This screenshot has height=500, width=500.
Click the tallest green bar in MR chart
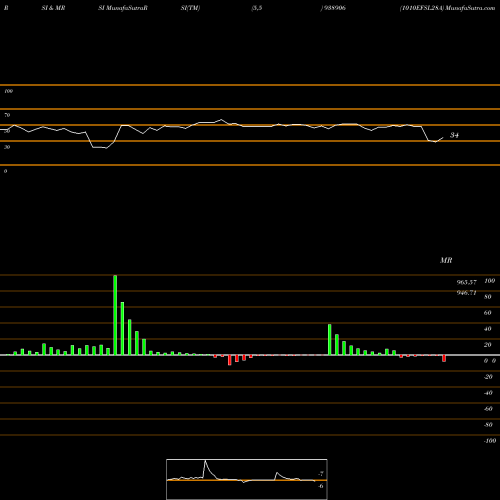coord(115,315)
